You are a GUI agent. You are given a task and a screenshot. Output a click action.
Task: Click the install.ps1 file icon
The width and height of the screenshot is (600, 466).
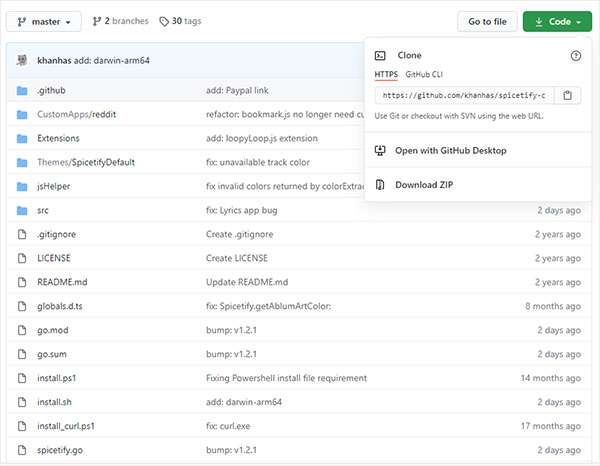coord(22,378)
